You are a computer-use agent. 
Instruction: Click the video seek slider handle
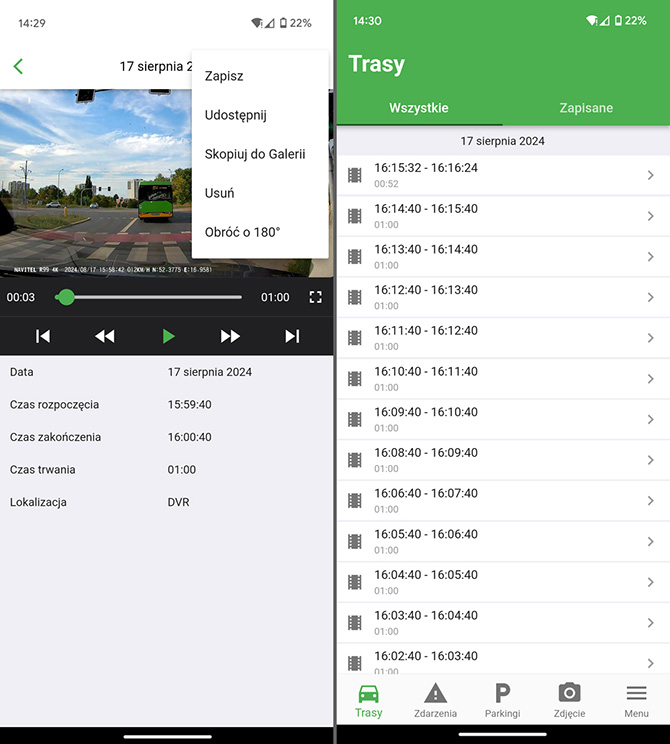66,298
